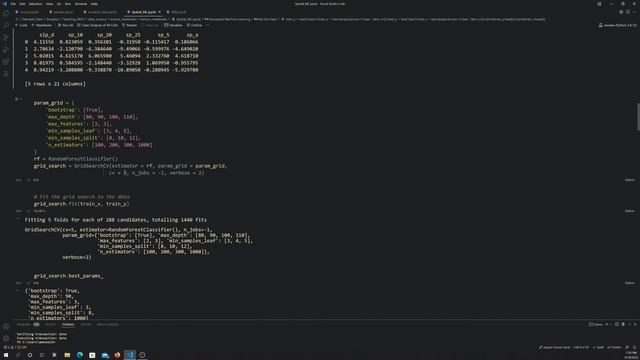Image resolution: width=640 pixels, height=360 pixels.
Task: Select the Python kernel picker
Action: [x=617, y=25]
